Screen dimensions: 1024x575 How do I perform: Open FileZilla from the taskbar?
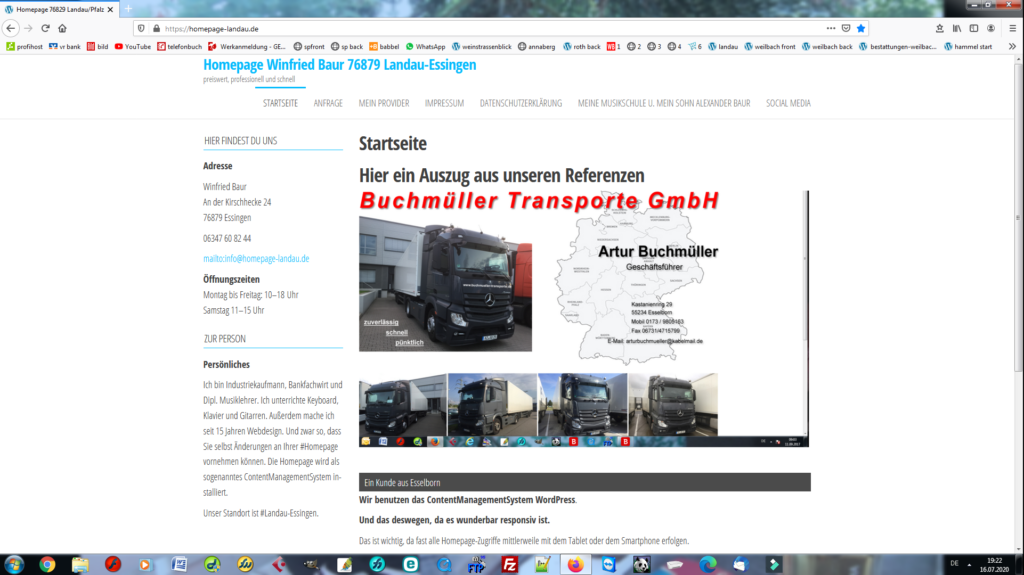[x=509, y=564]
